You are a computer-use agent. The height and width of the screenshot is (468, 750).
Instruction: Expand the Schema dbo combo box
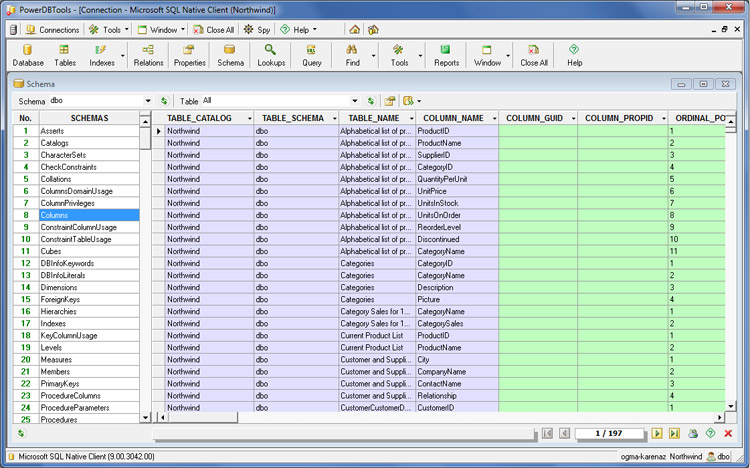pos(146,101)
